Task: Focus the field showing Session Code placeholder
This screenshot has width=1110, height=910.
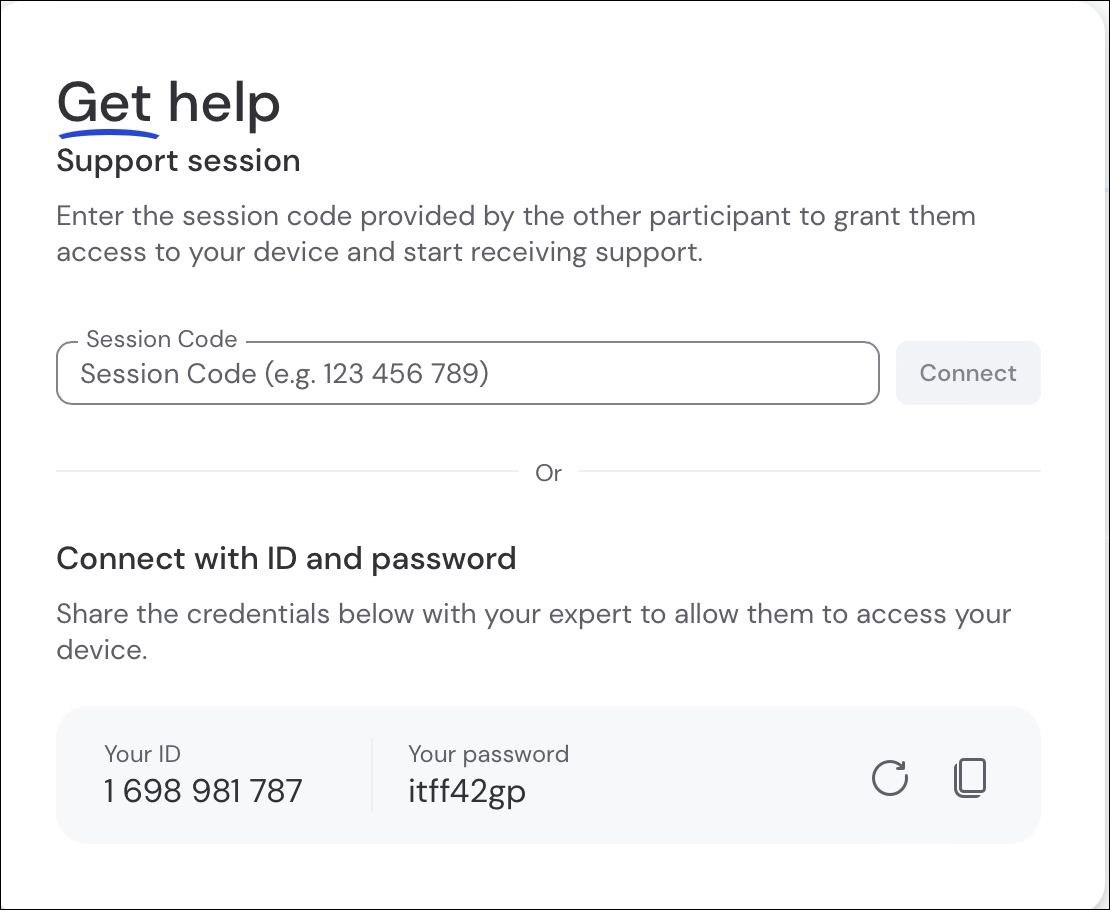Action: coord(467,373)
